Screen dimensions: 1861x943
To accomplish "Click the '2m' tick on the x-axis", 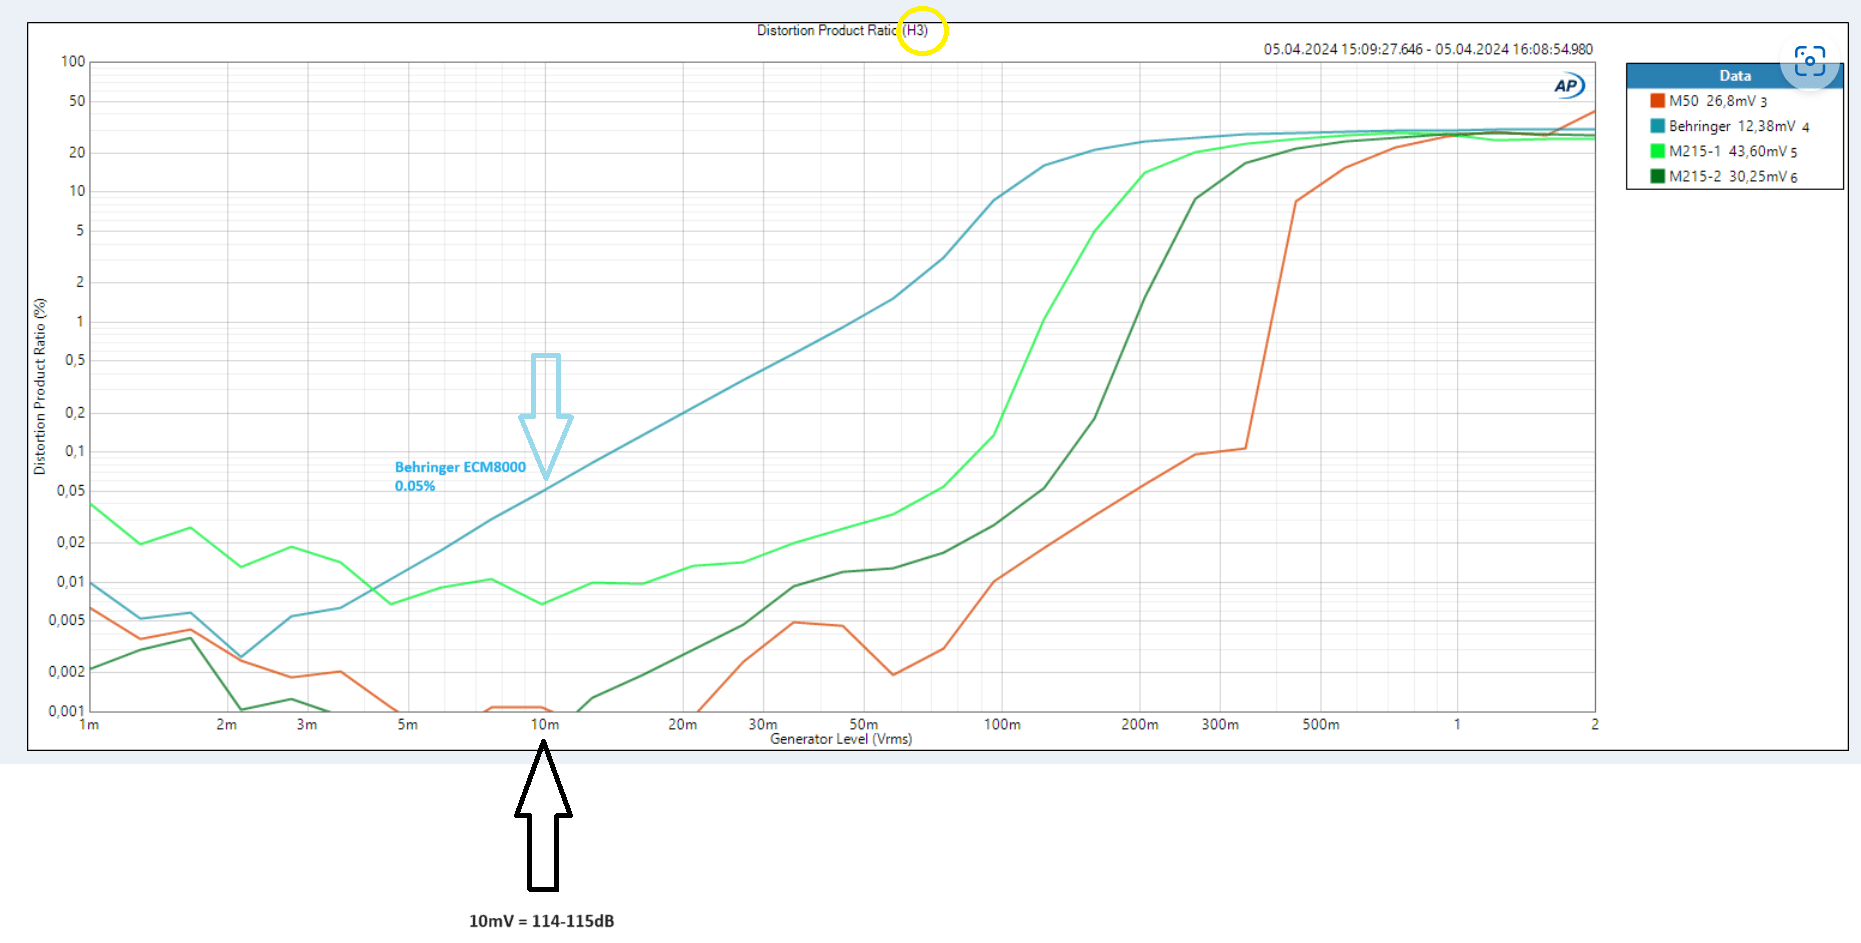I will [x=227, y=724].
